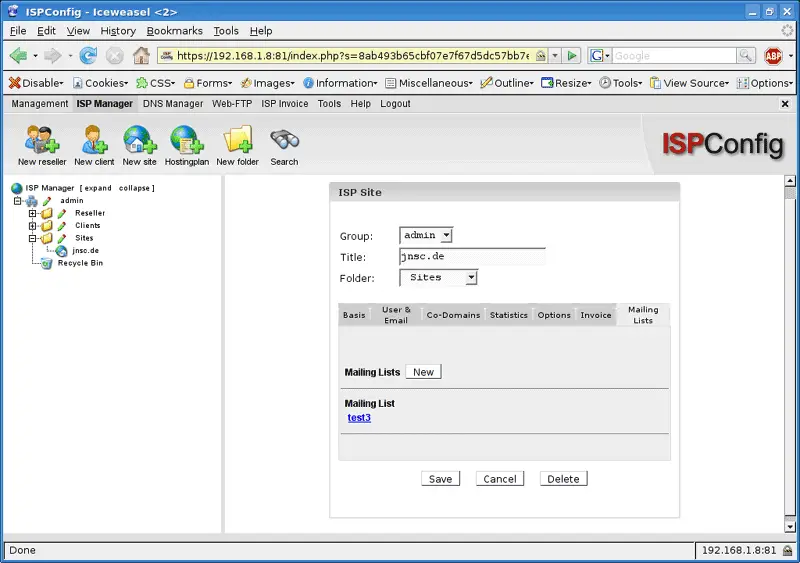800x563 pixels.
Task: Open the File menu
Action: coord(18,31)
